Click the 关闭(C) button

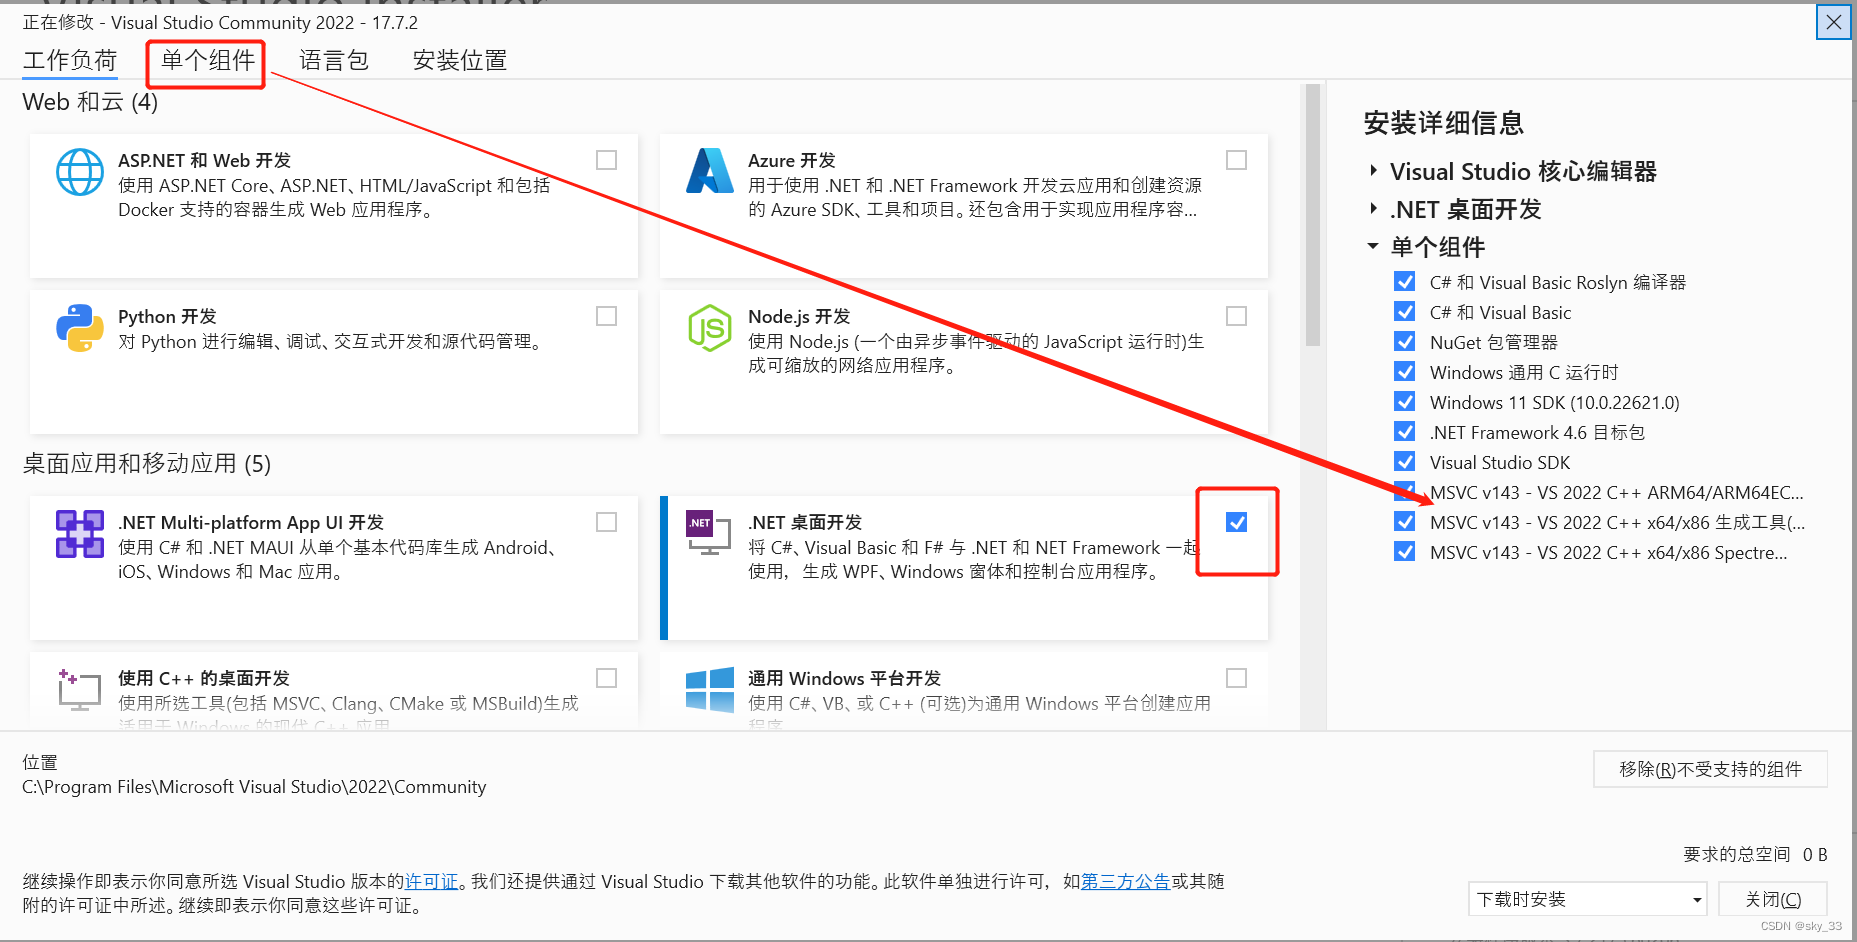[1772, 898]
